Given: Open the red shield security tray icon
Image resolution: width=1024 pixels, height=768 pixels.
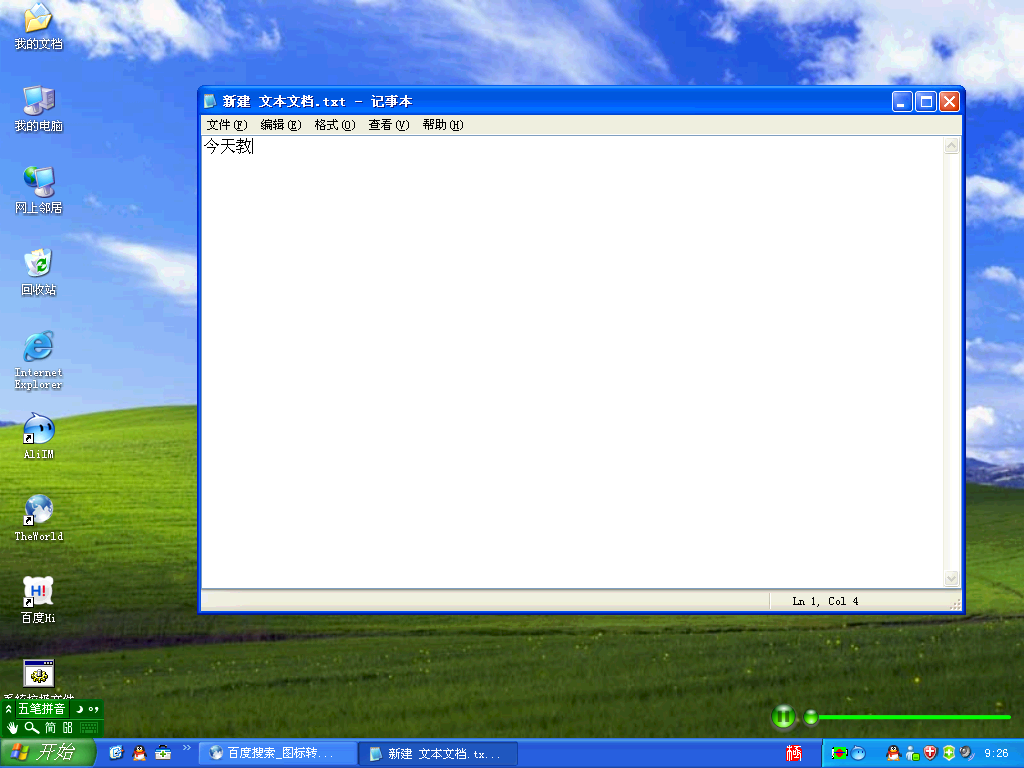Looking at the screenshot, I should (931, 753).
